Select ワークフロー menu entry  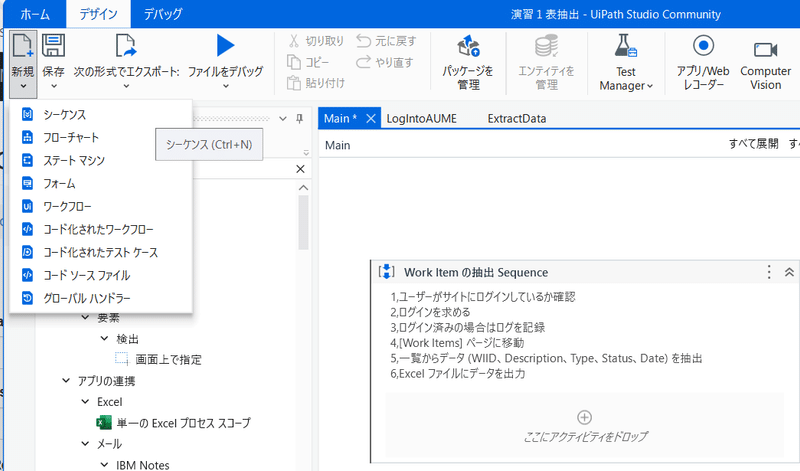pos(101,206)
